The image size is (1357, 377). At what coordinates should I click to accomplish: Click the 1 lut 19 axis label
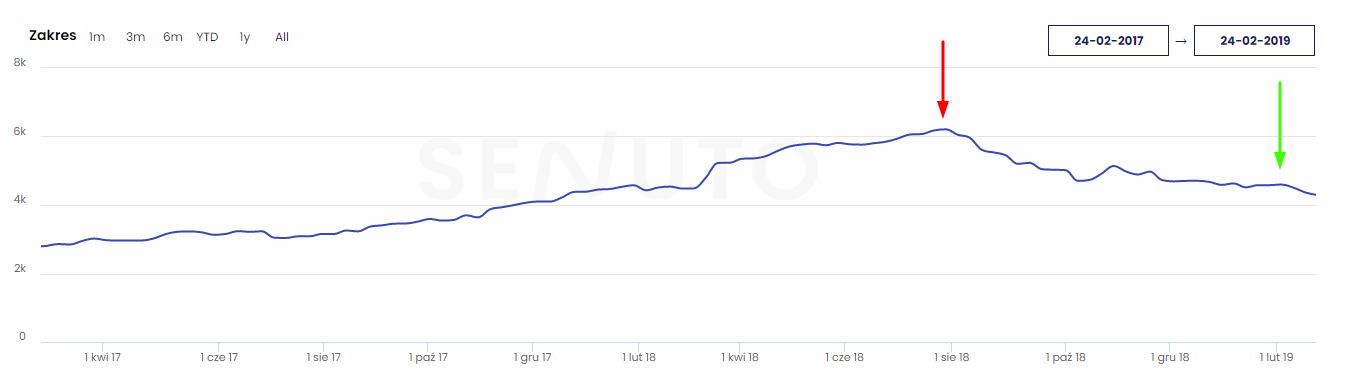[1276, 356]
